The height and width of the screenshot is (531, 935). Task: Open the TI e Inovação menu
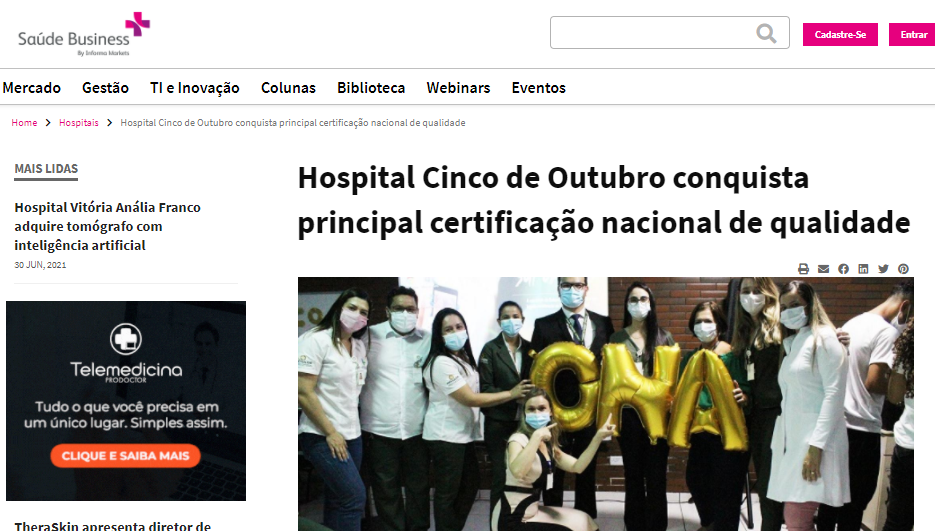click(x=195, y=88)
